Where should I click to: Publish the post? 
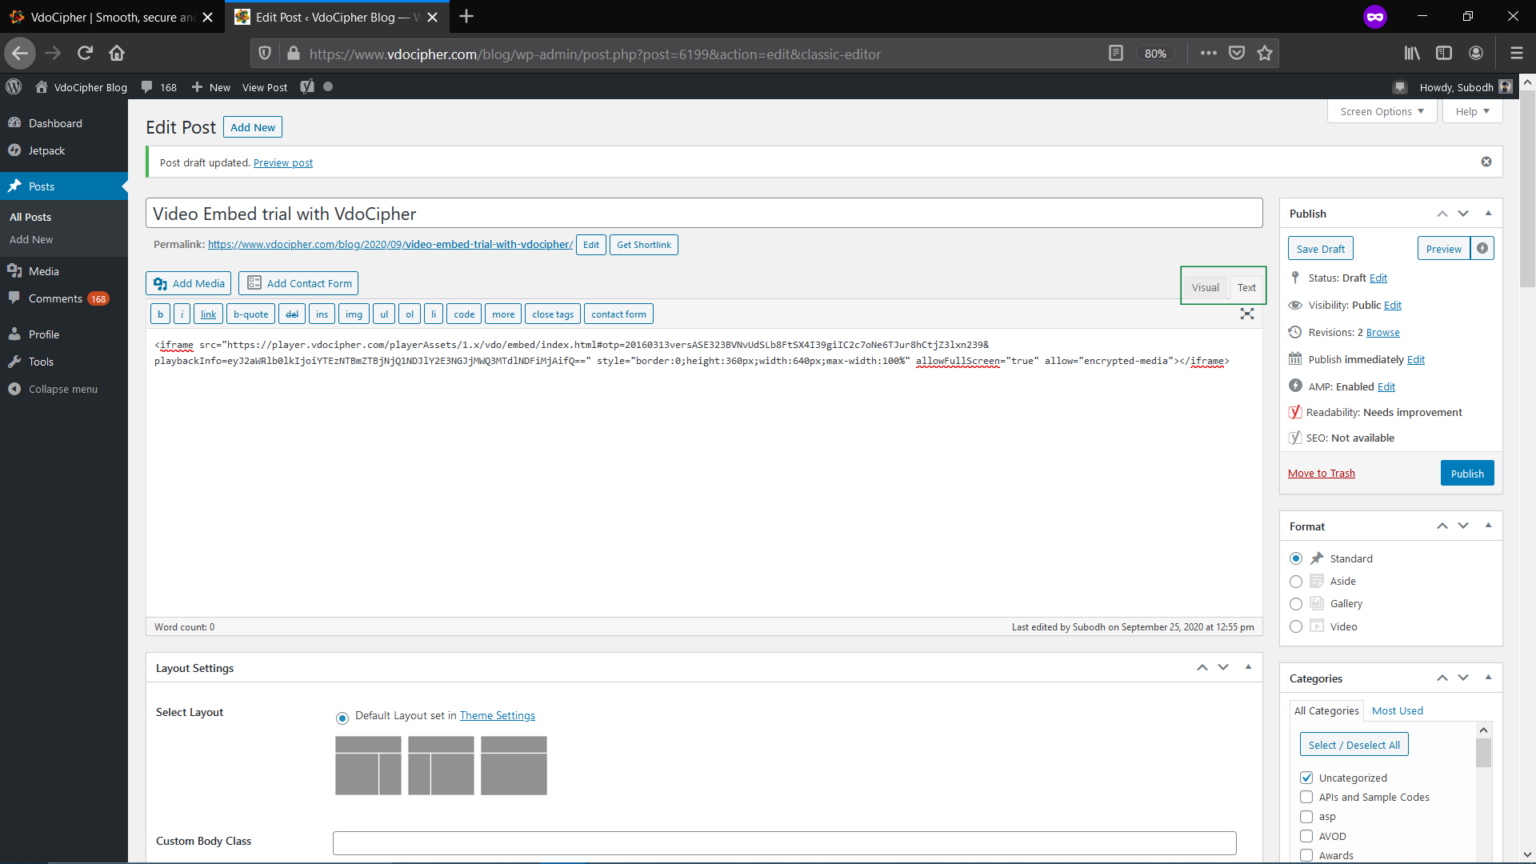(1467, 473)
